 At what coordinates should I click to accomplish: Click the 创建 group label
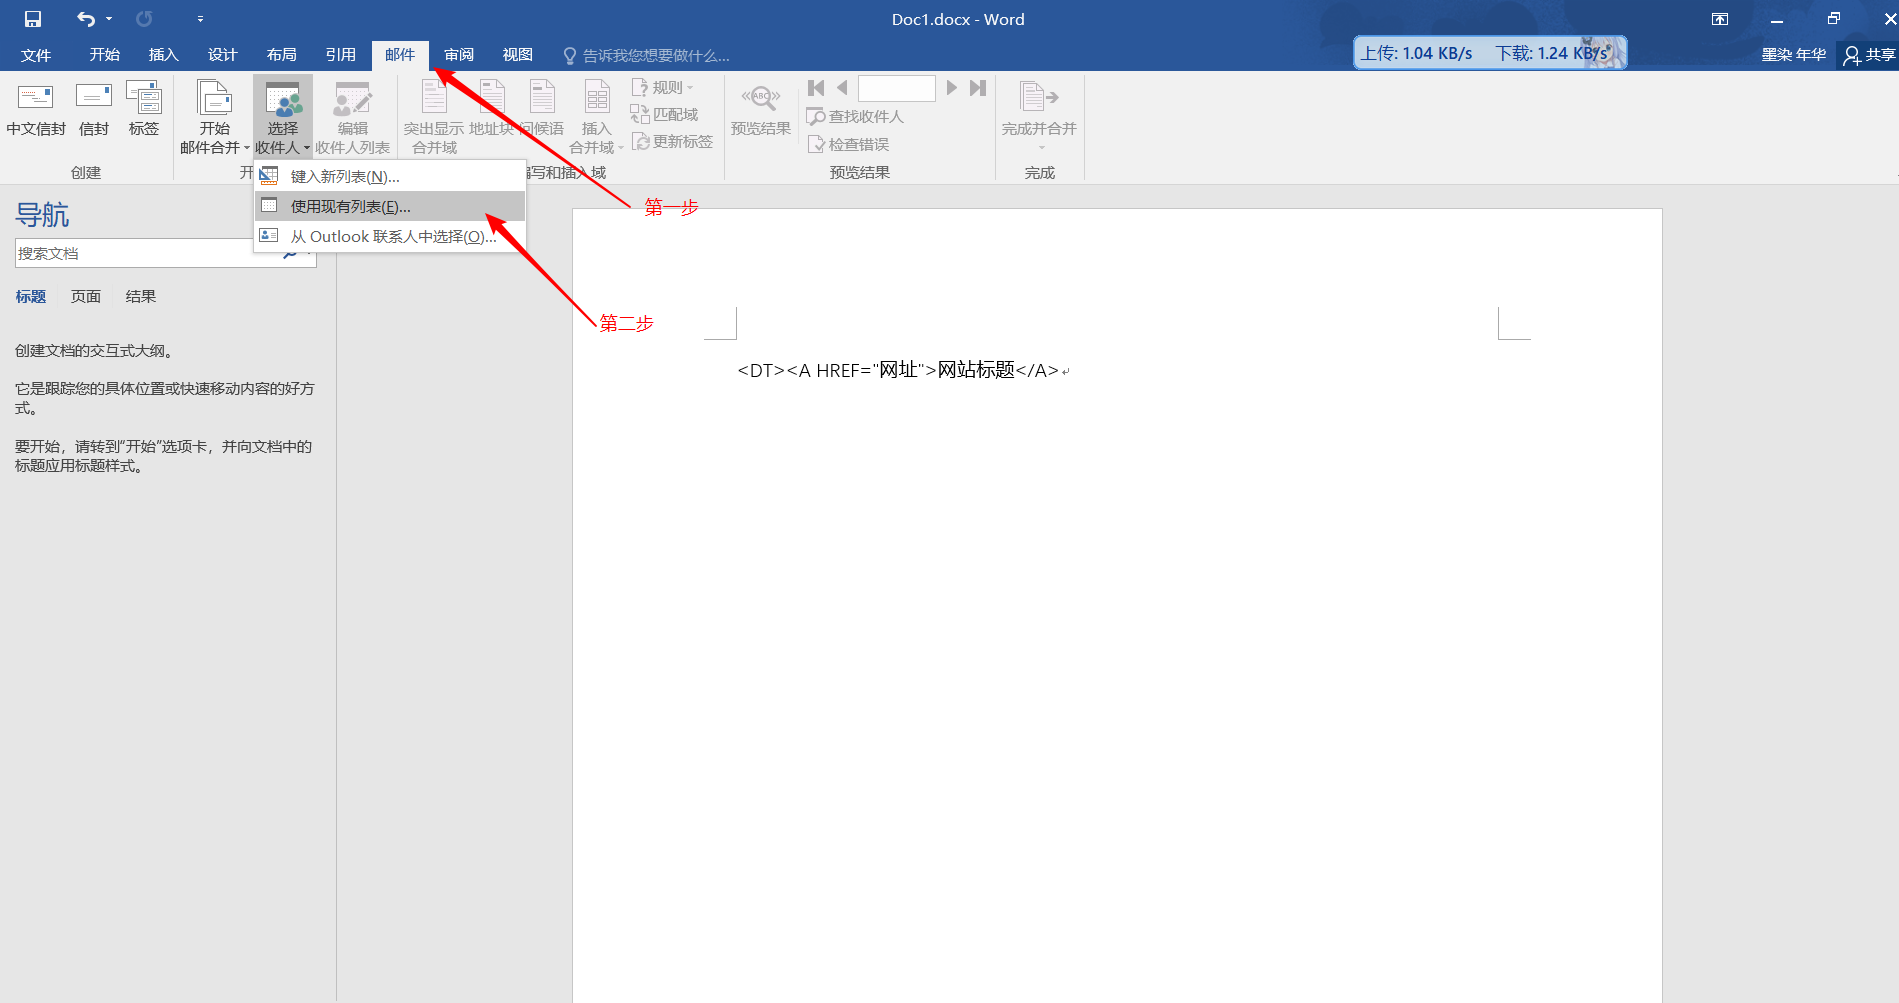tap(86, 173)
